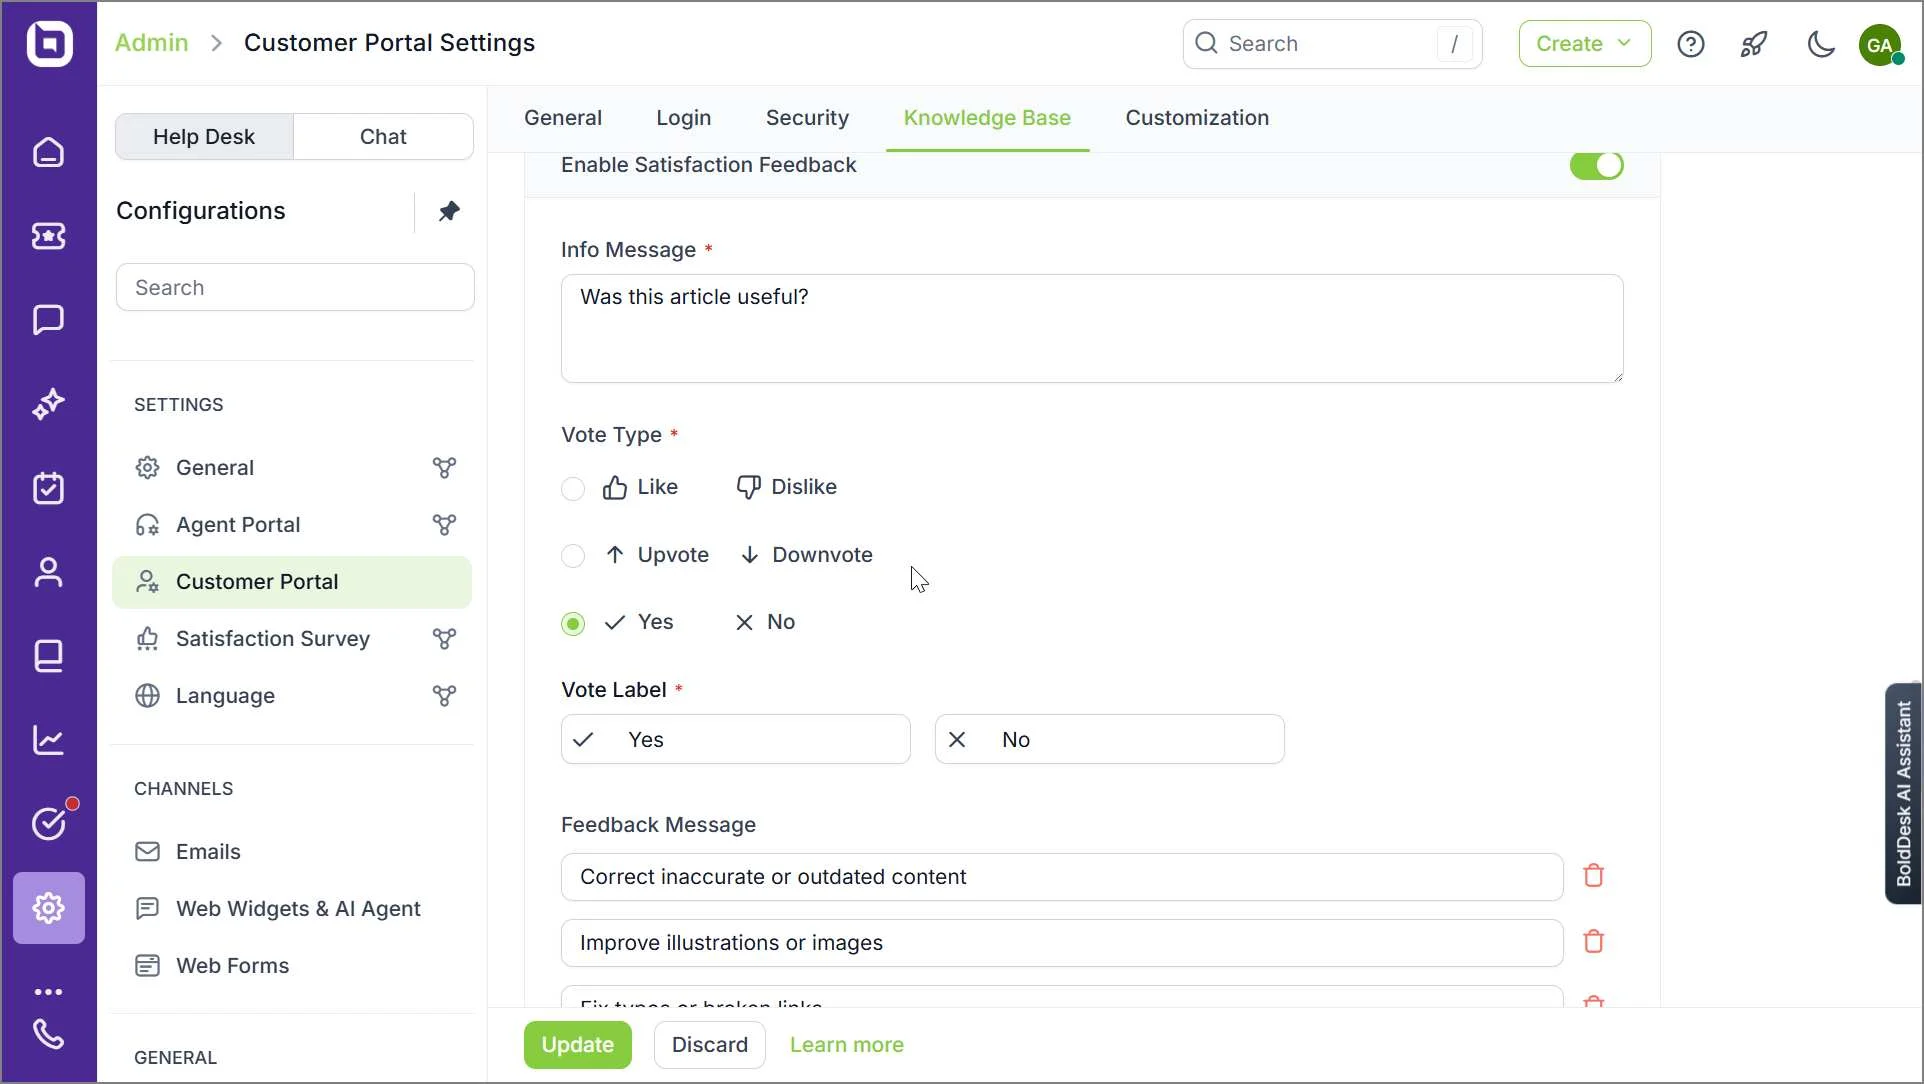Screen dimensions: 1924x1084
Task: Expand the sidebar's more options ellipsis
Action: (x=48, y=990)
